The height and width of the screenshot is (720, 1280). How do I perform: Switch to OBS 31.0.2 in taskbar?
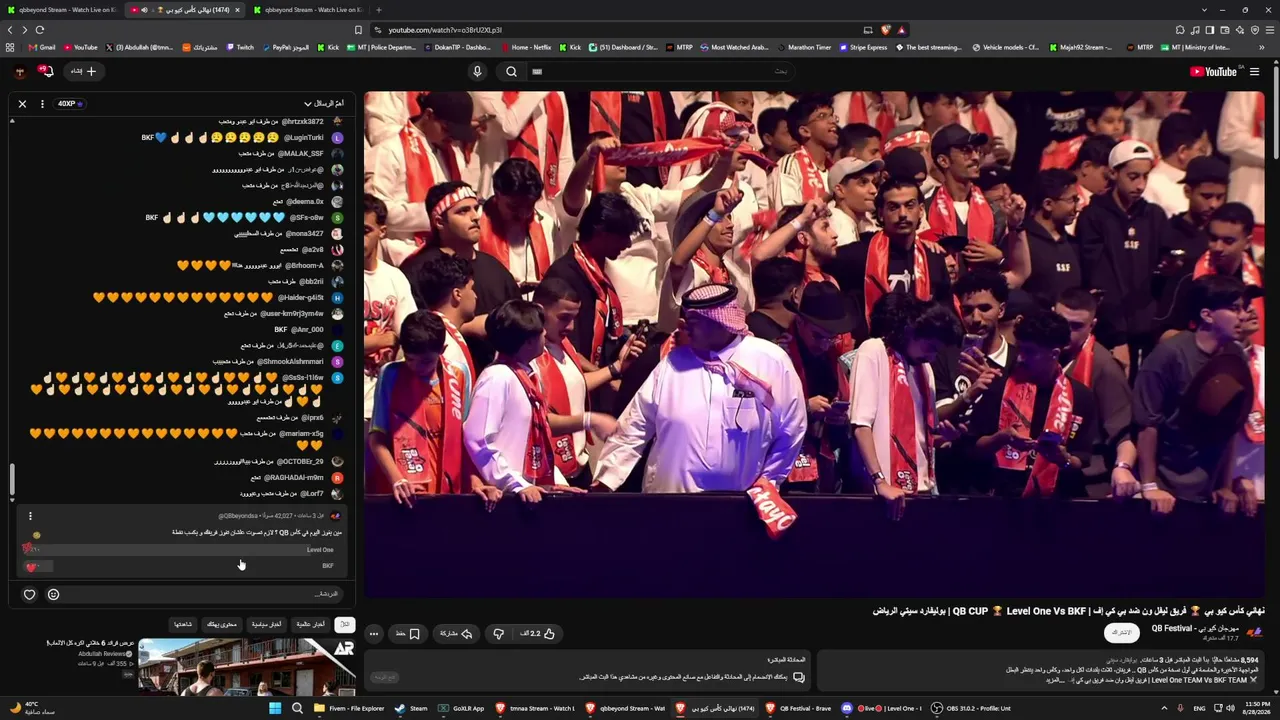click(x=971, y=708)
